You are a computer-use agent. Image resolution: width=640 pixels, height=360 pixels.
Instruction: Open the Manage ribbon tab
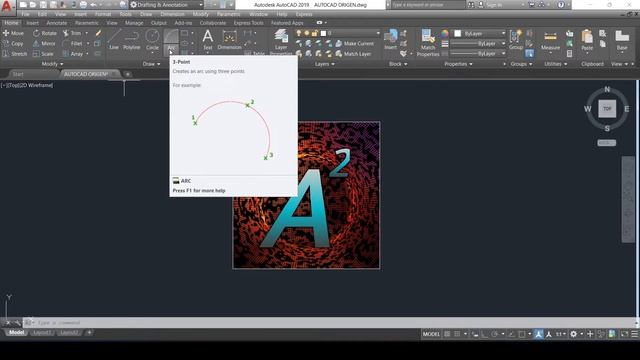[x=134, y=23]
